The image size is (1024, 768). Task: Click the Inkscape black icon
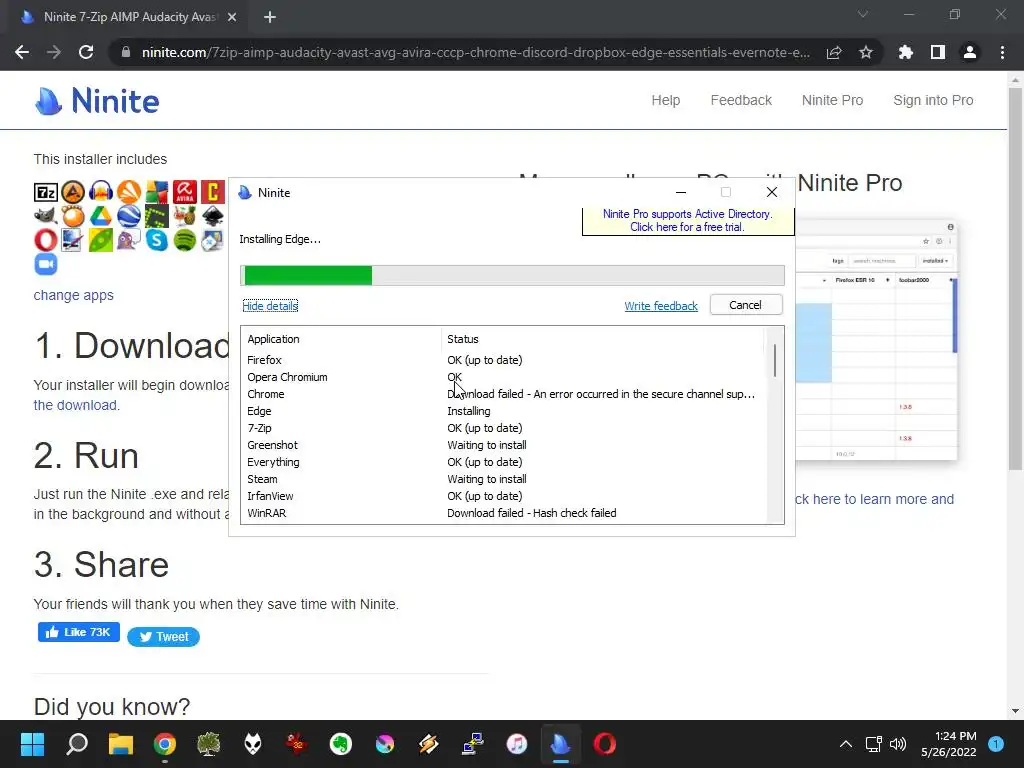pyautogui.click(x=213, y=216)
